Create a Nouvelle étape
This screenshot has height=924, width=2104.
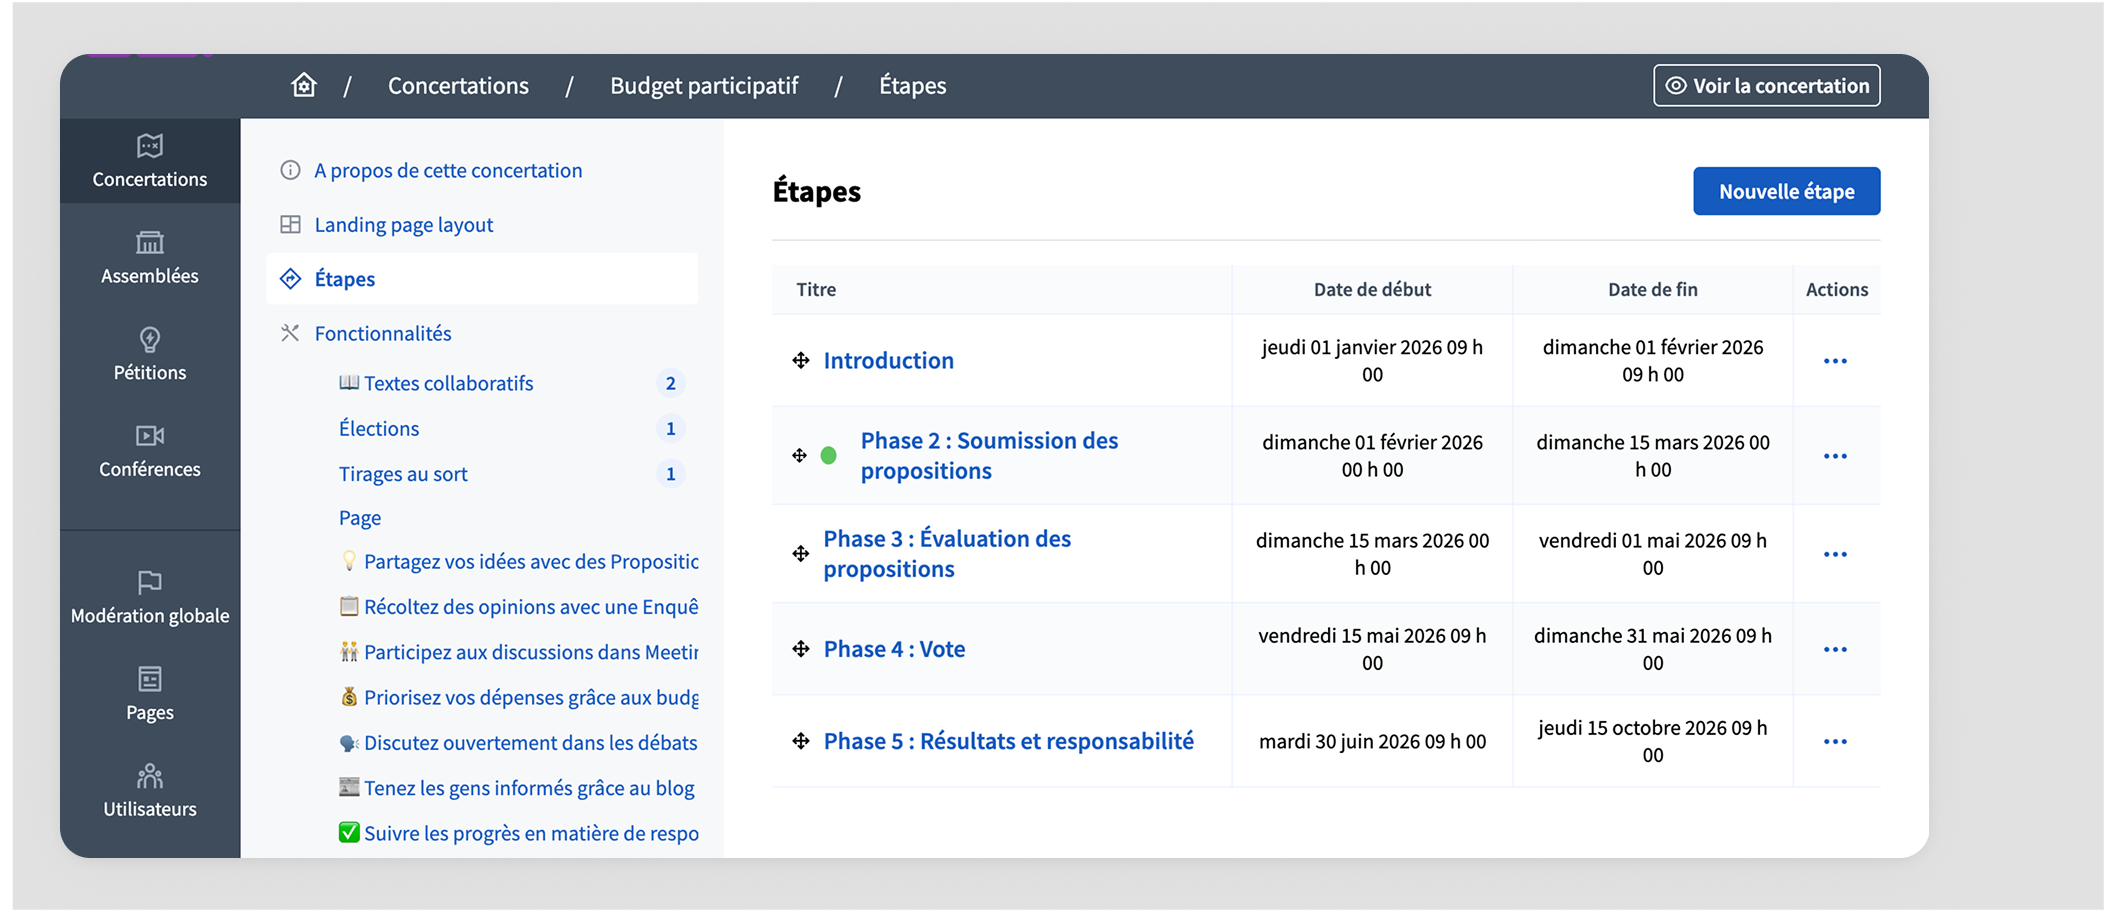[1786, 191]
